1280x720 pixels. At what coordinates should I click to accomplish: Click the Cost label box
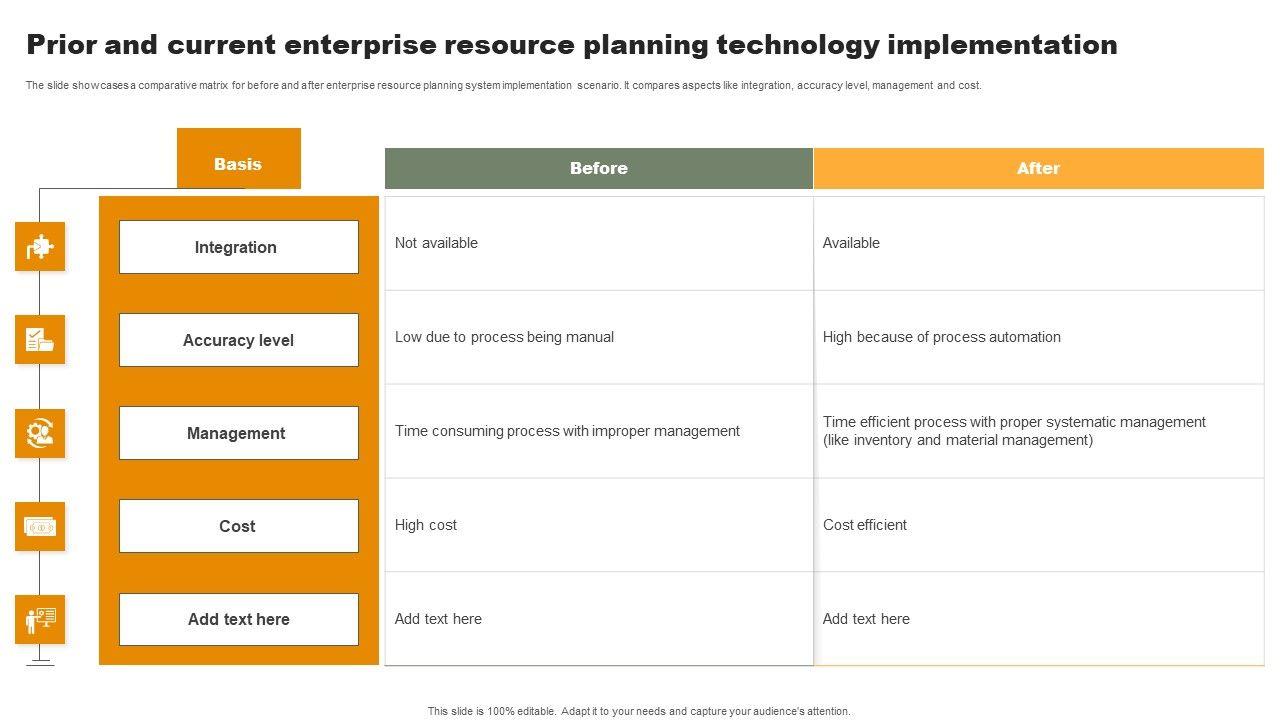pos(238,526)
